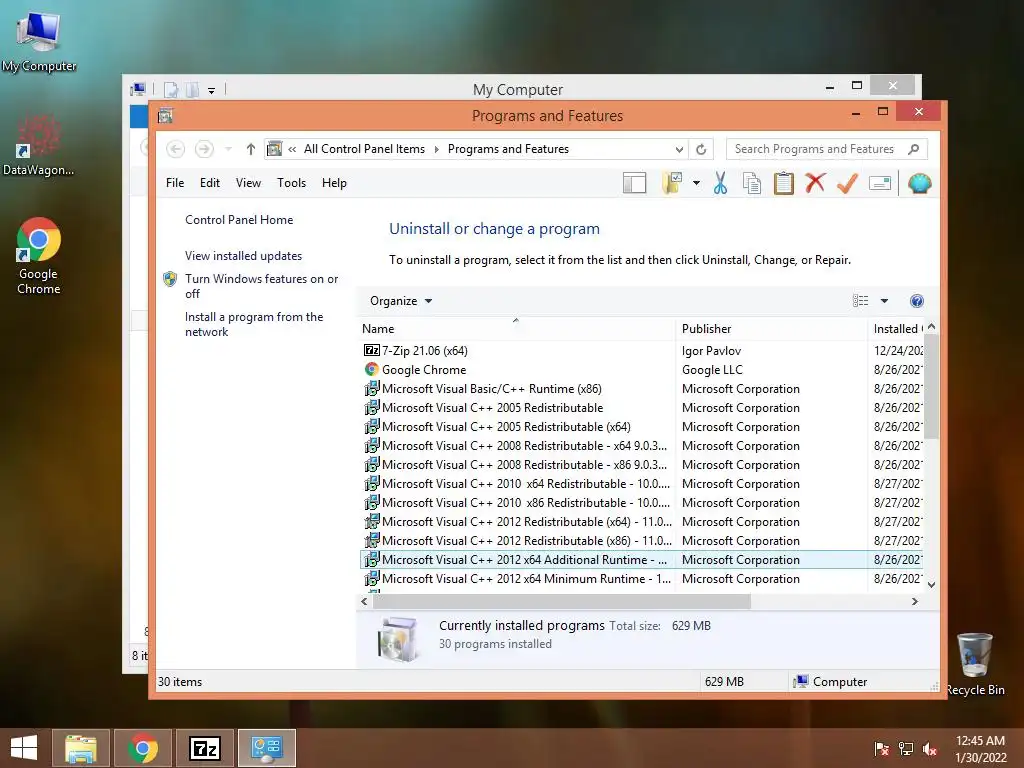This screenshot has width=1024, height=768.
Task: Sort by the Installed On column header
Action: pyautogui.click(x=897, y=329)
